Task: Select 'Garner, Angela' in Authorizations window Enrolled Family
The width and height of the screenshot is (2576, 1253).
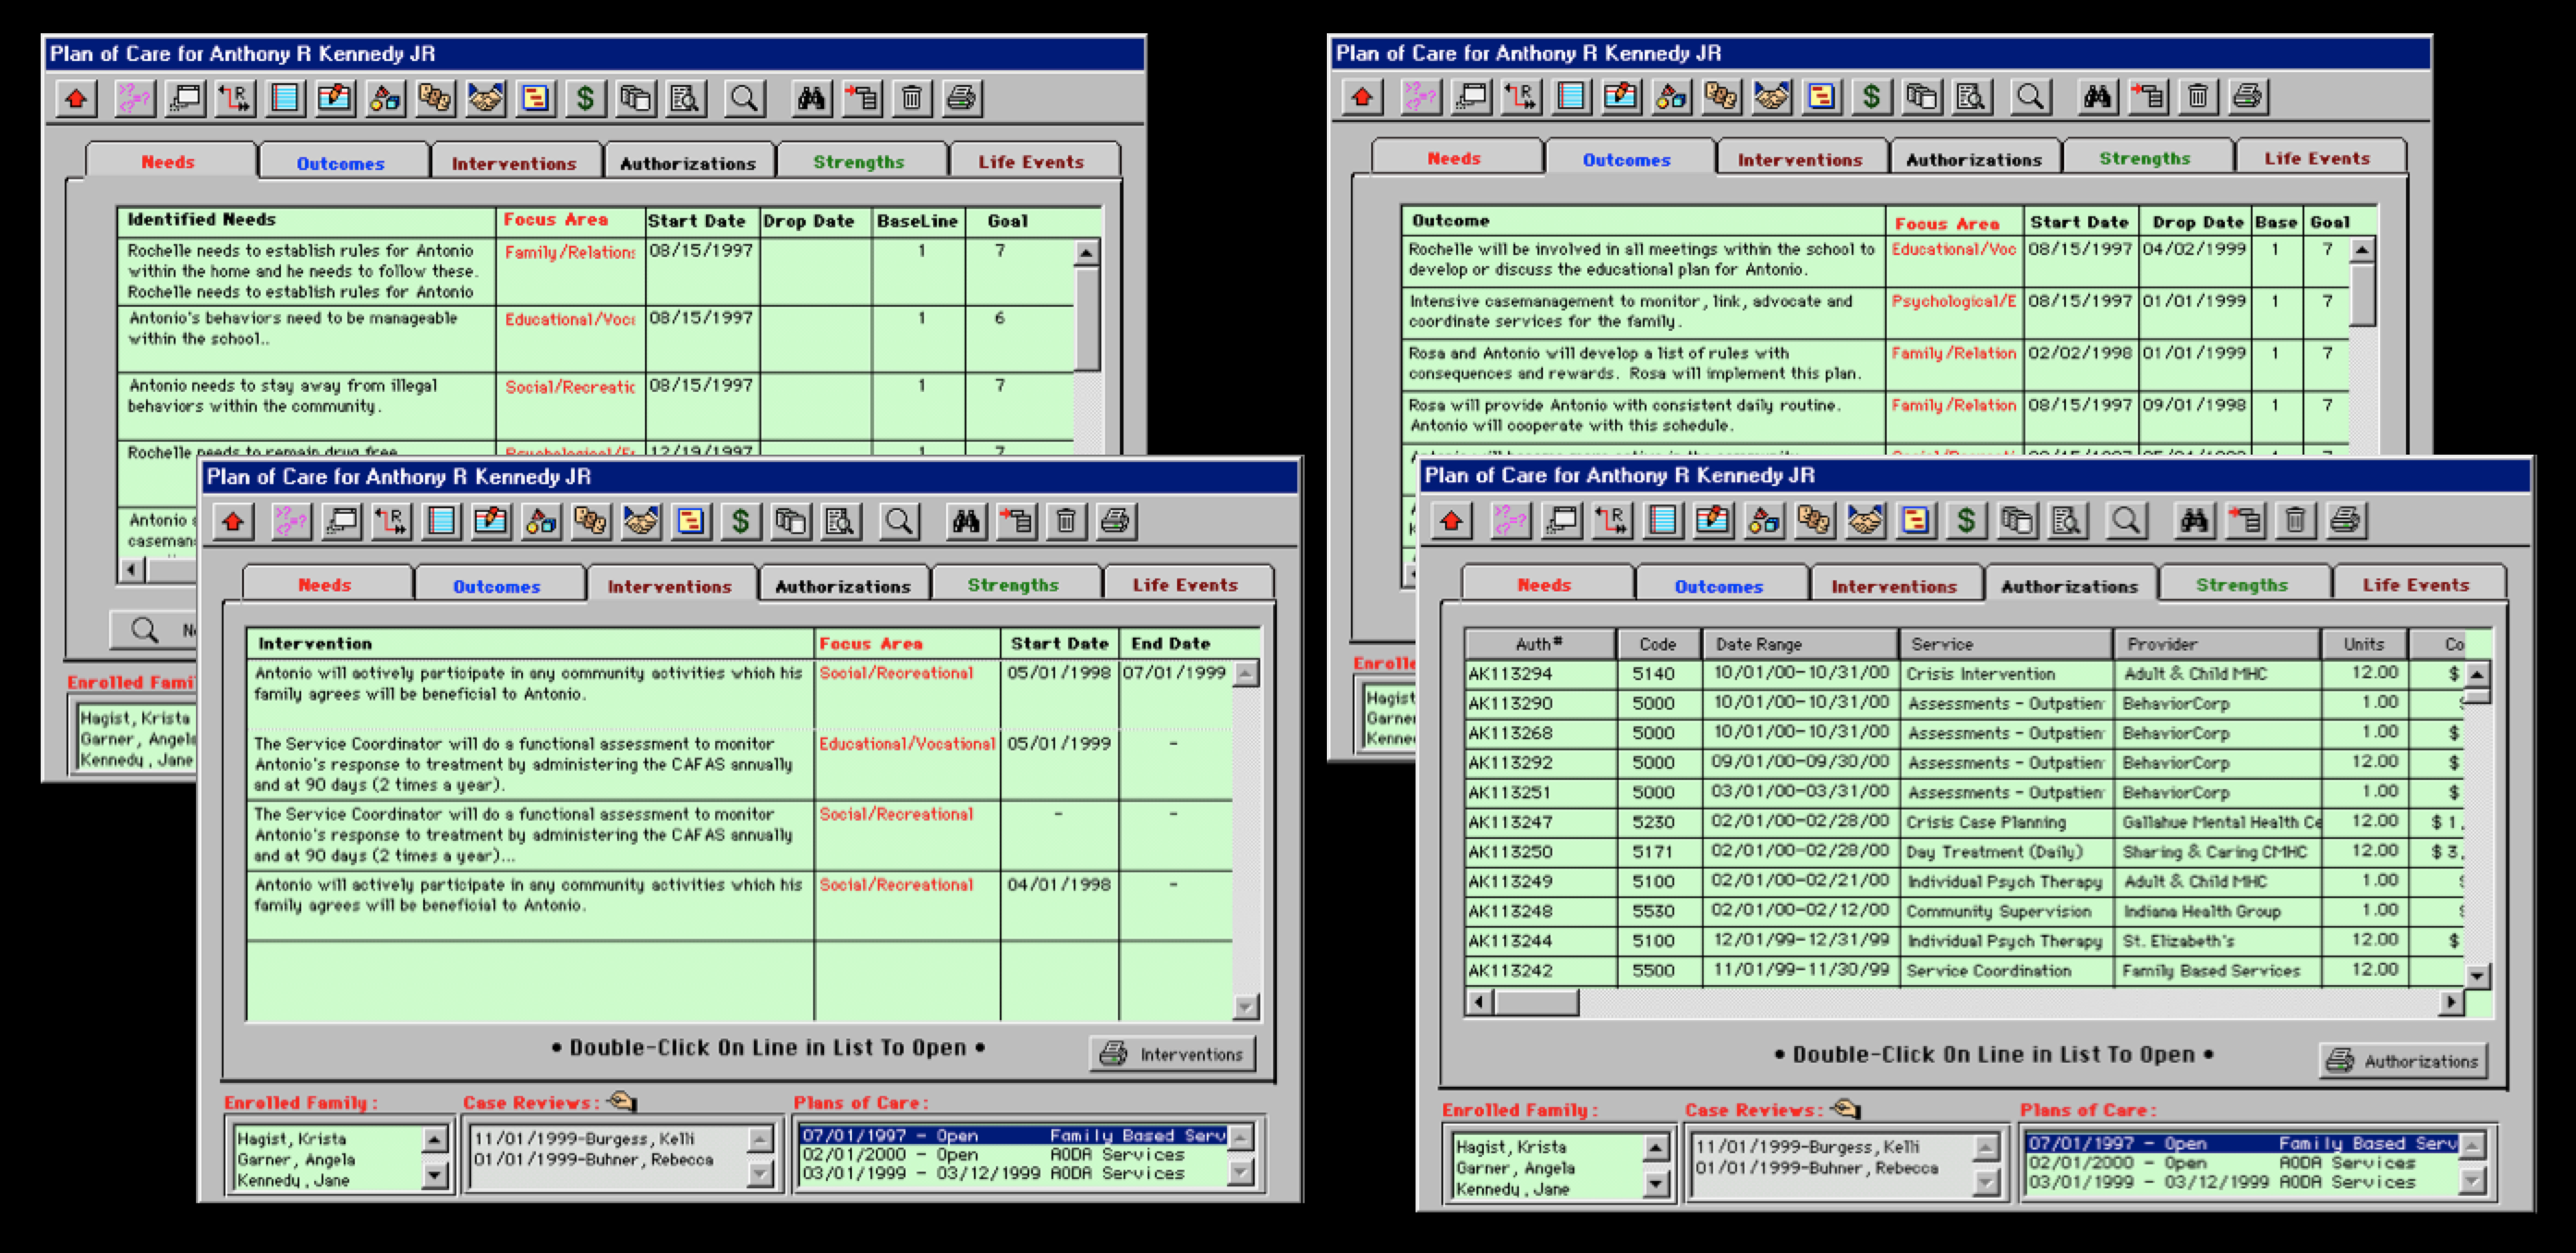Action: (1545, 1167)
